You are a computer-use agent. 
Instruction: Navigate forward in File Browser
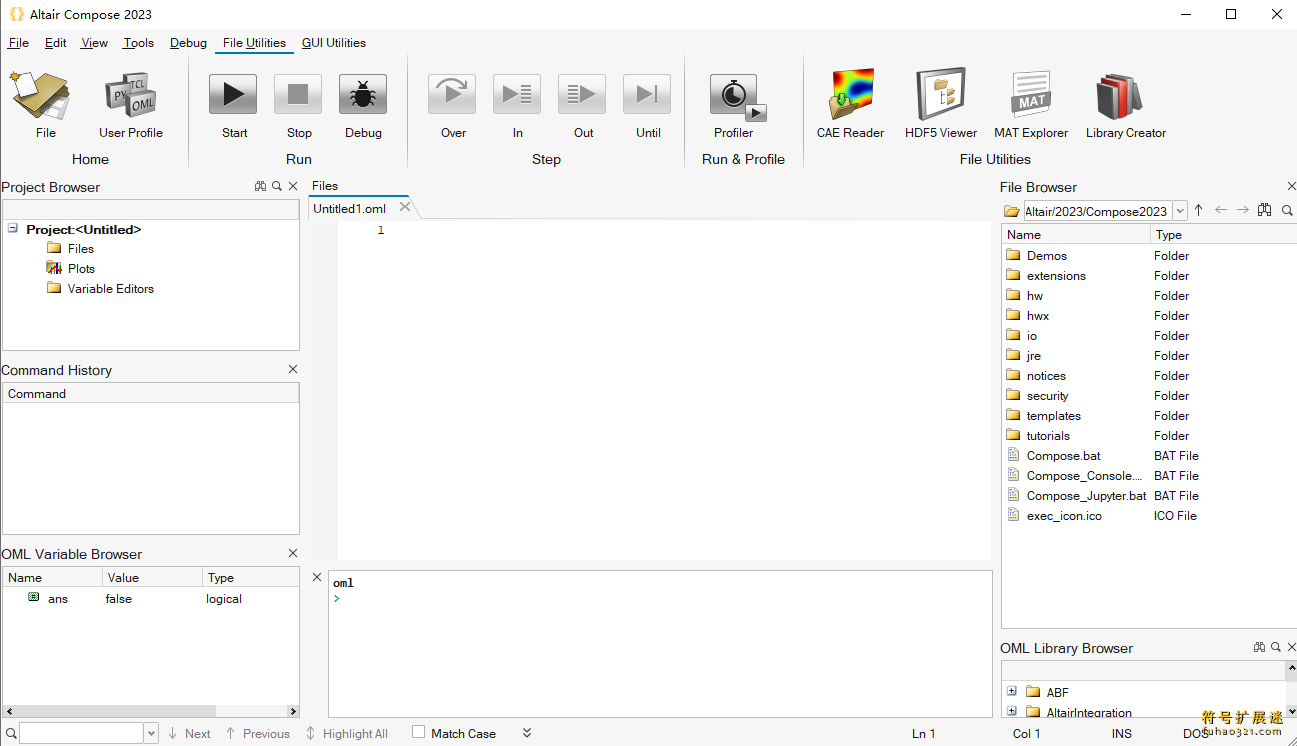(x=1243, y=210)
